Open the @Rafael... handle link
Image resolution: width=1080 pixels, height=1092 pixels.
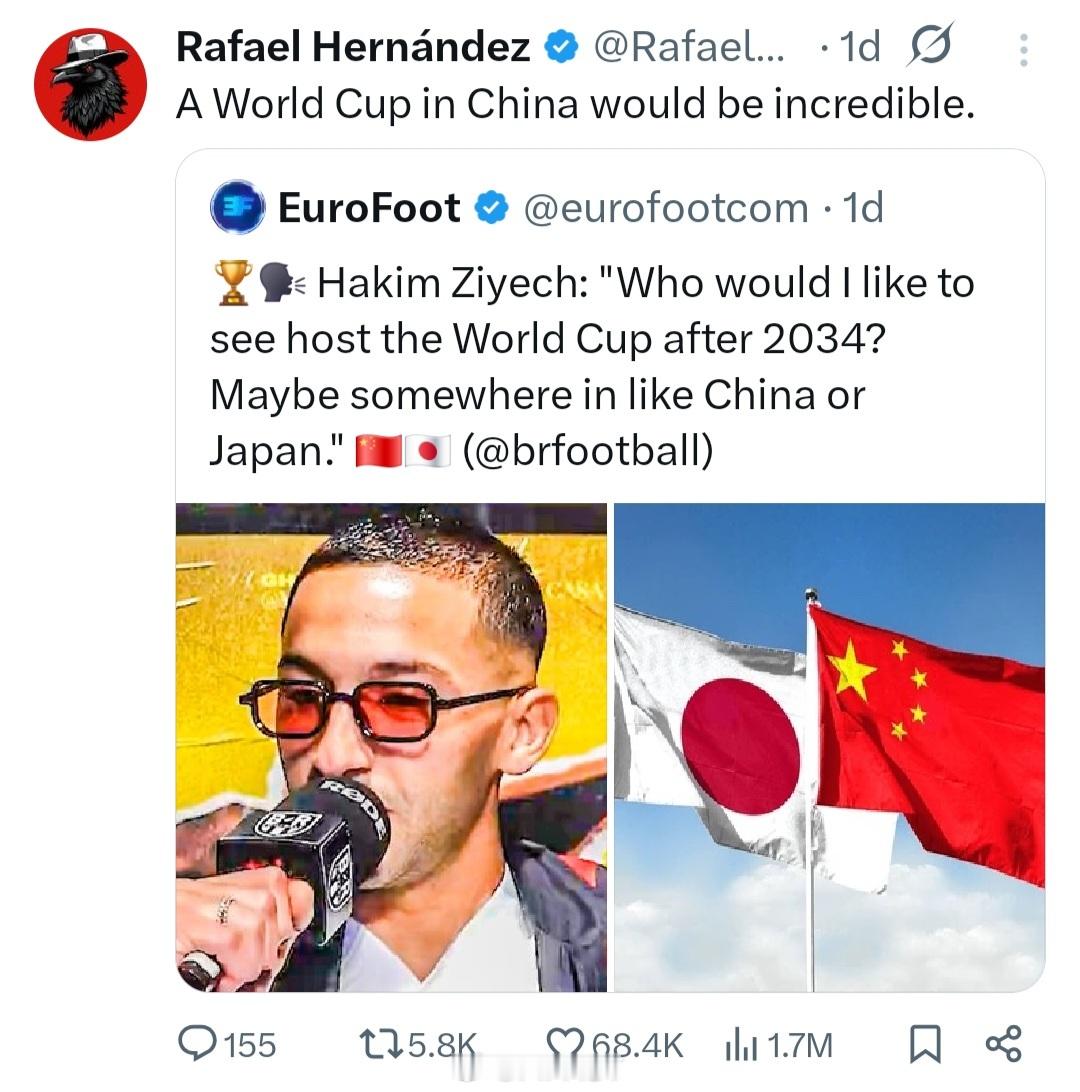689,47
